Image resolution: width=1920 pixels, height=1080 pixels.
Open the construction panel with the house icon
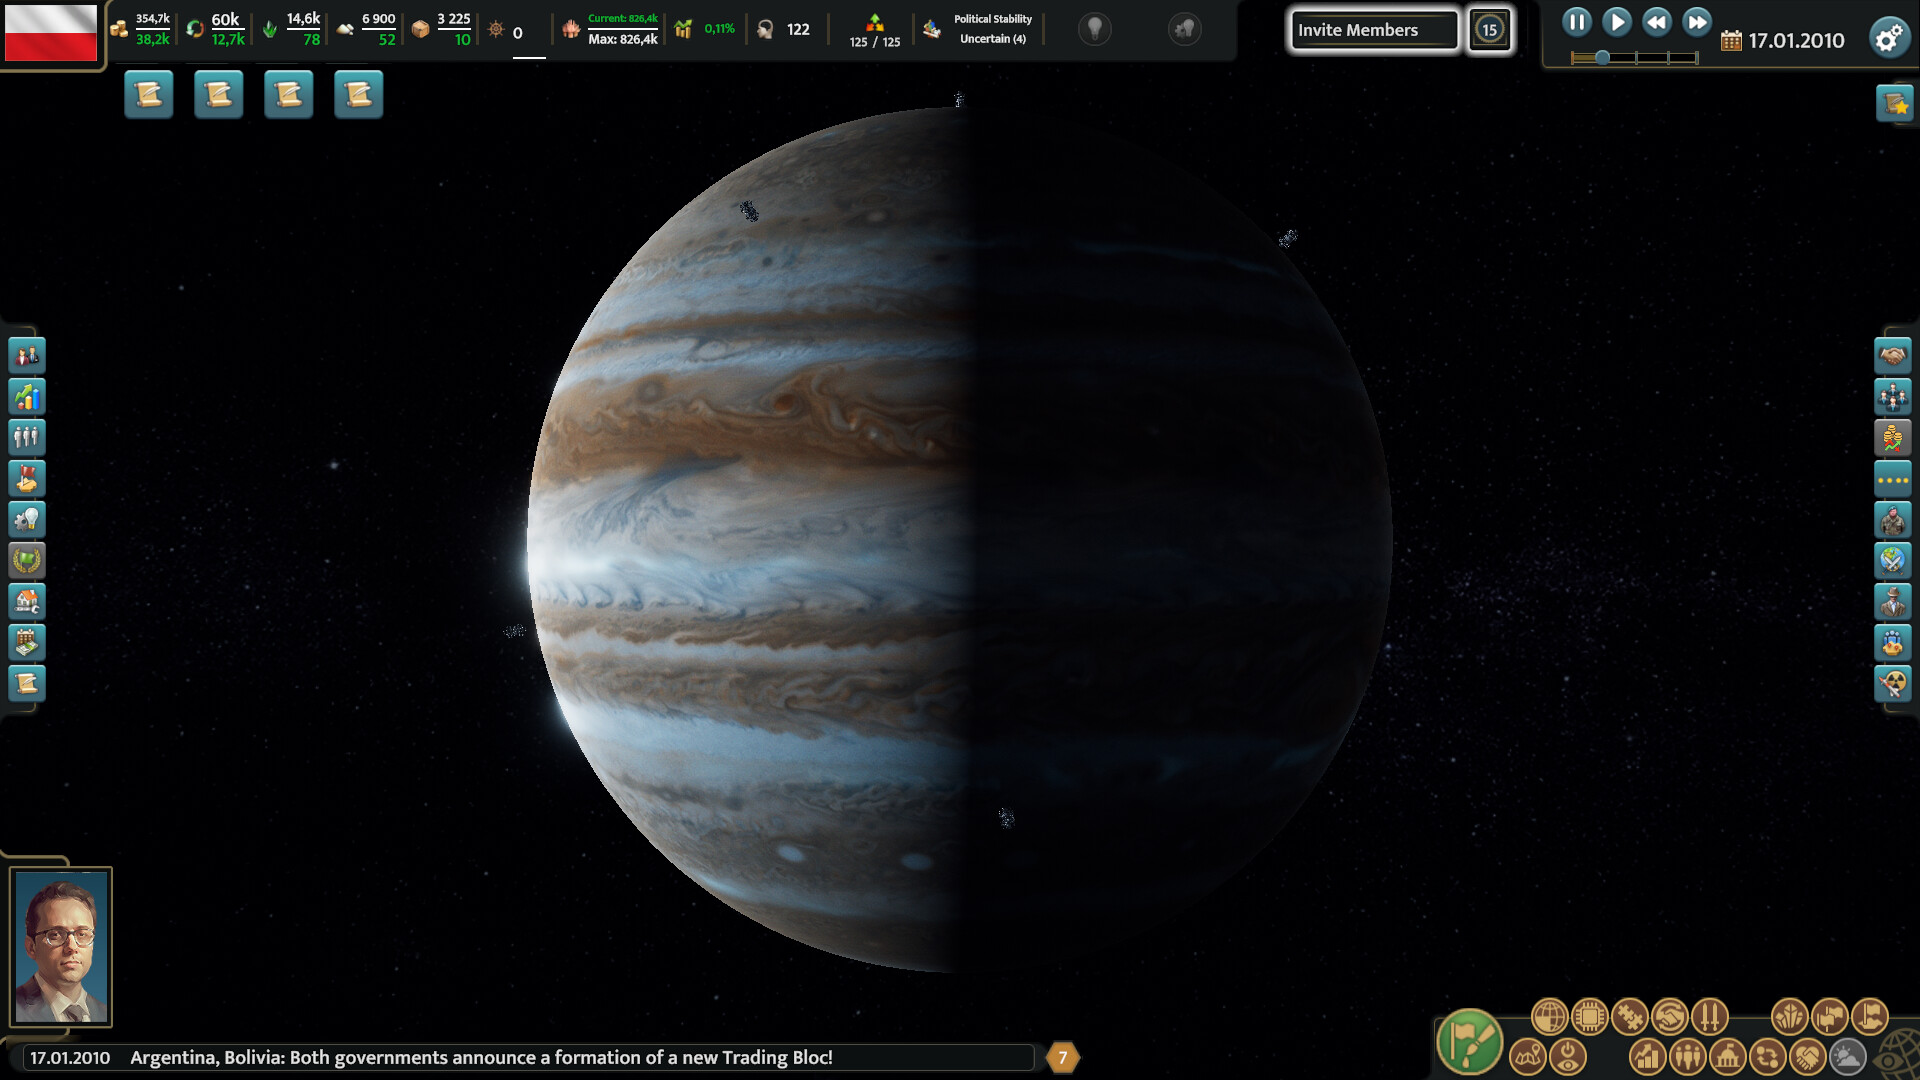[27, 601]
